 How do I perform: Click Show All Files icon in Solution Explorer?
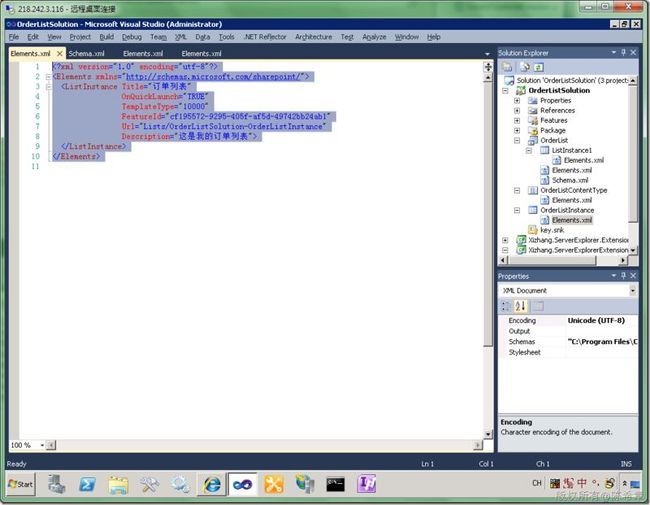(x=524, y=67)
